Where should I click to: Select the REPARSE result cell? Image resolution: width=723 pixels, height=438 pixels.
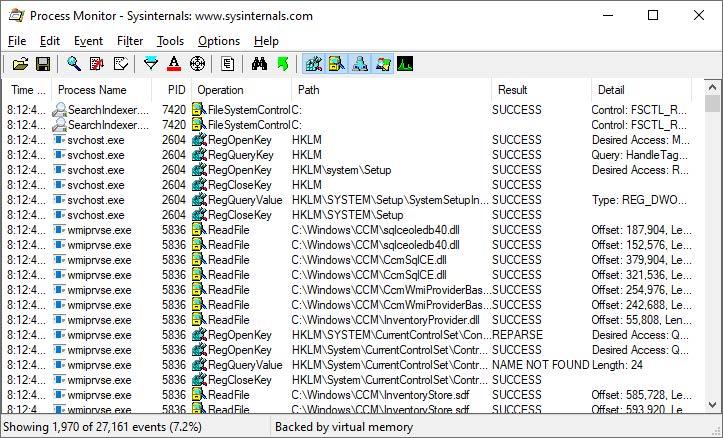tap(517, 335)
